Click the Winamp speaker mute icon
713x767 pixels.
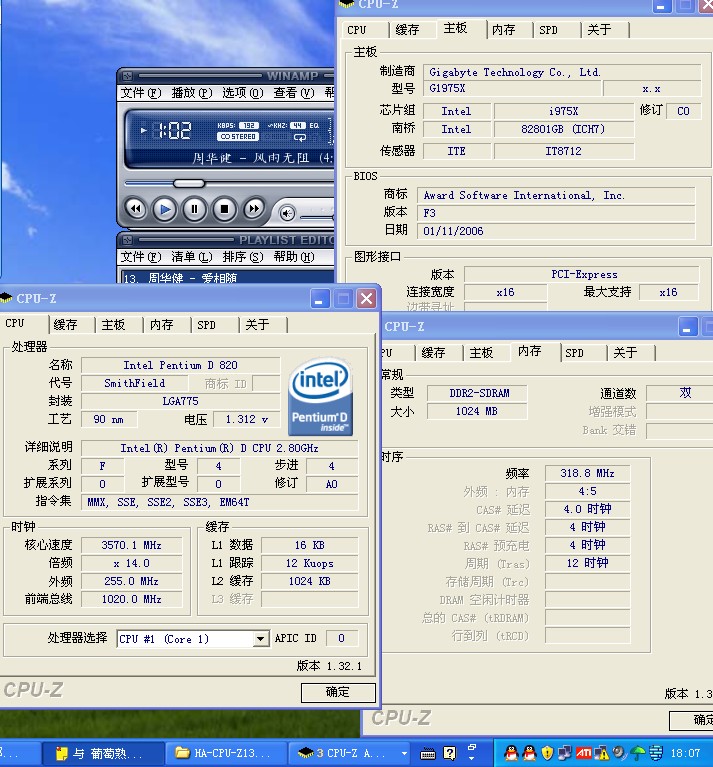tap(288, 213)
